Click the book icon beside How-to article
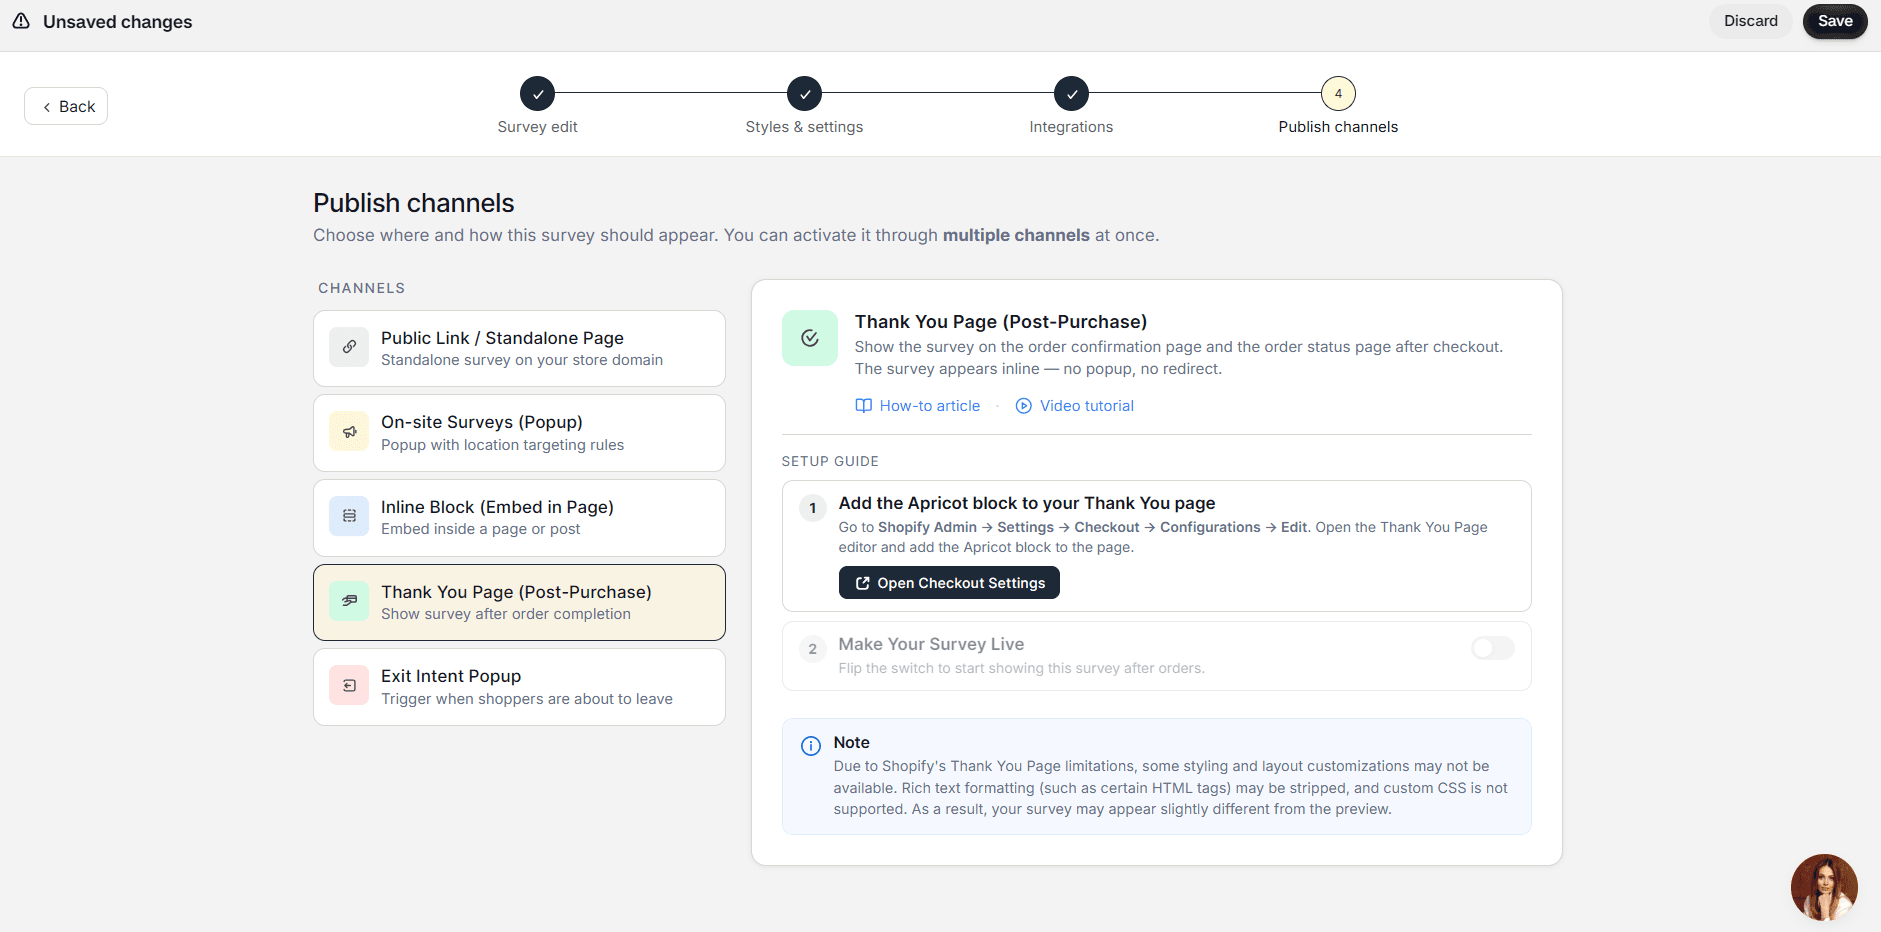 (864, 406)
